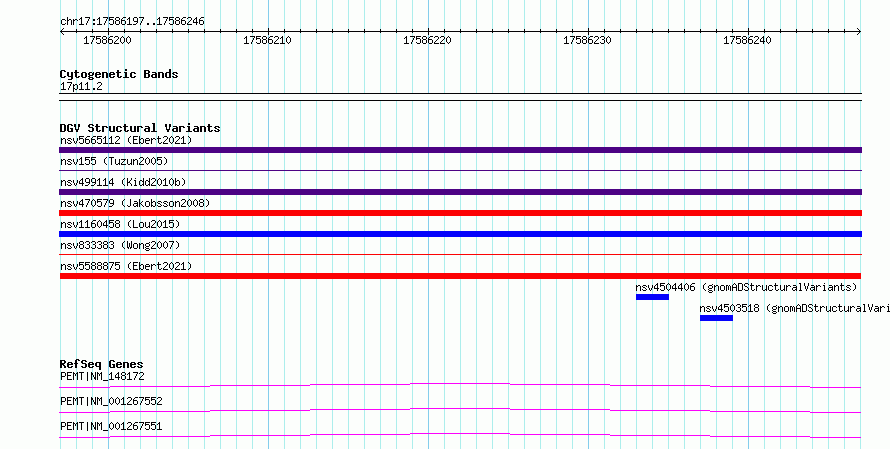Click the PEMT|NM_001267552 transcript label

[x=111, y=401]
